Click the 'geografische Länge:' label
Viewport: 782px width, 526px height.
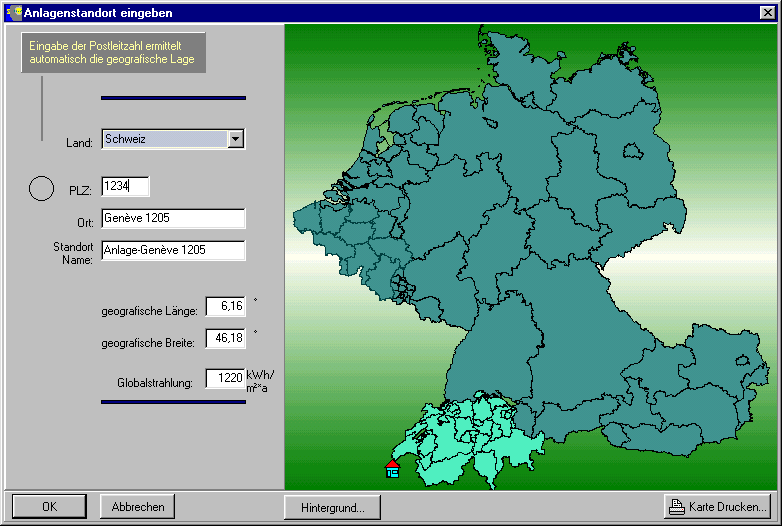coord(149,311)
